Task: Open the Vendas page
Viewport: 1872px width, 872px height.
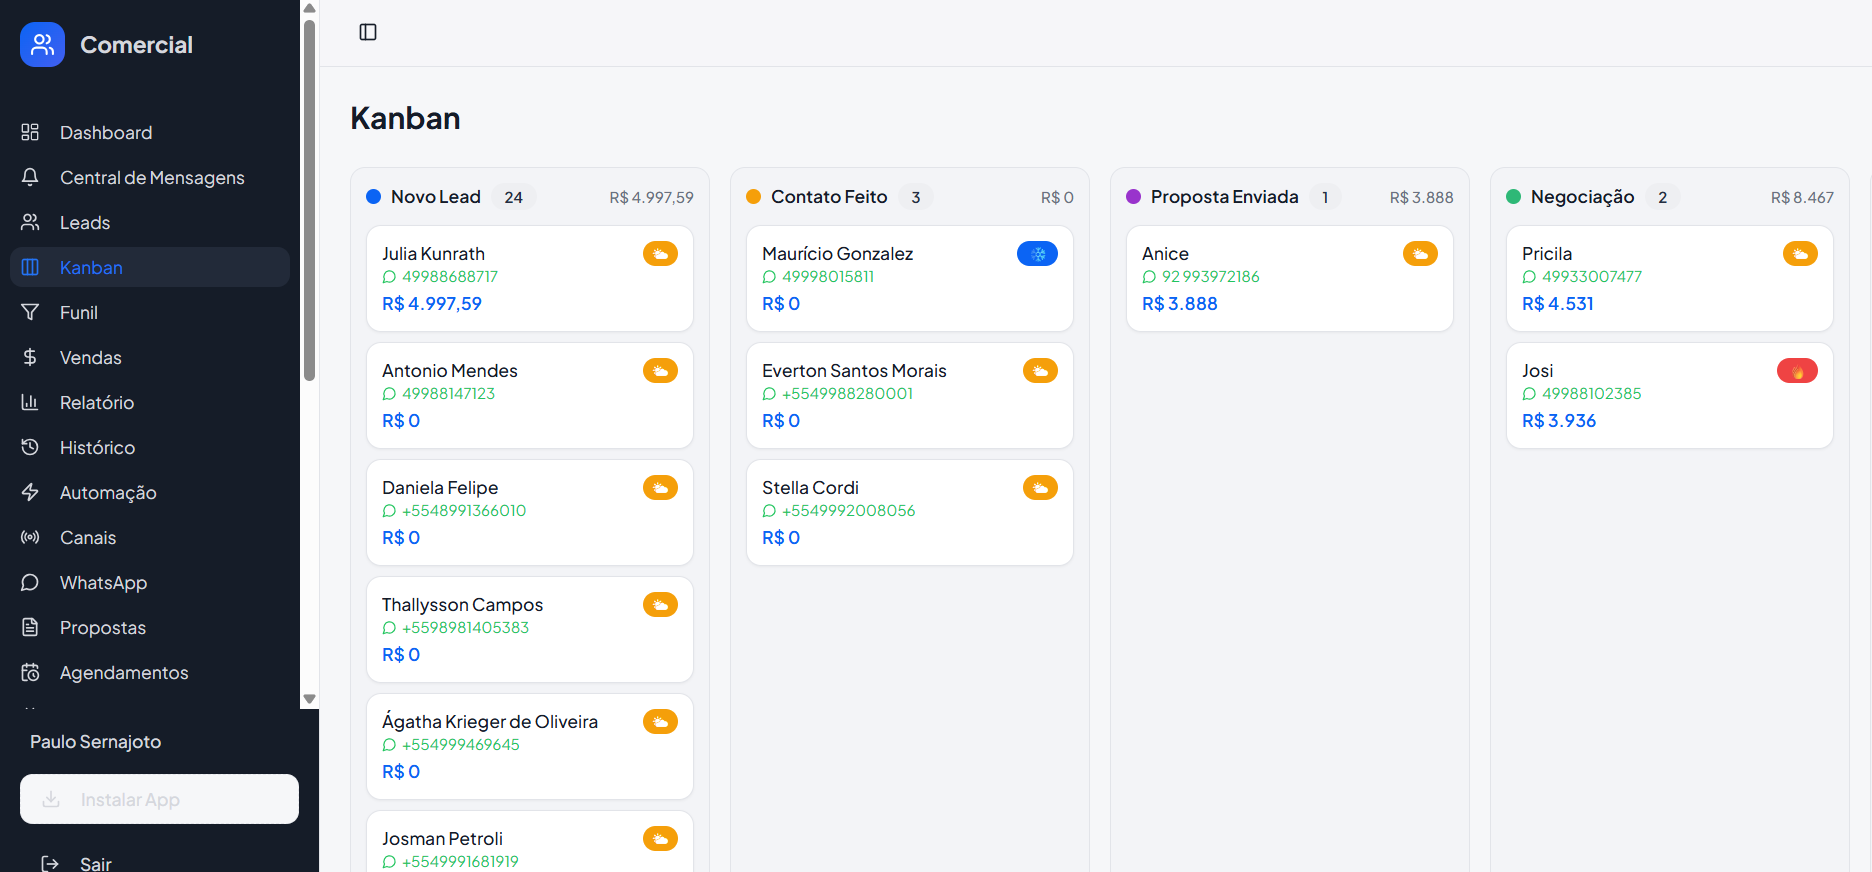Action: (150, 357)
